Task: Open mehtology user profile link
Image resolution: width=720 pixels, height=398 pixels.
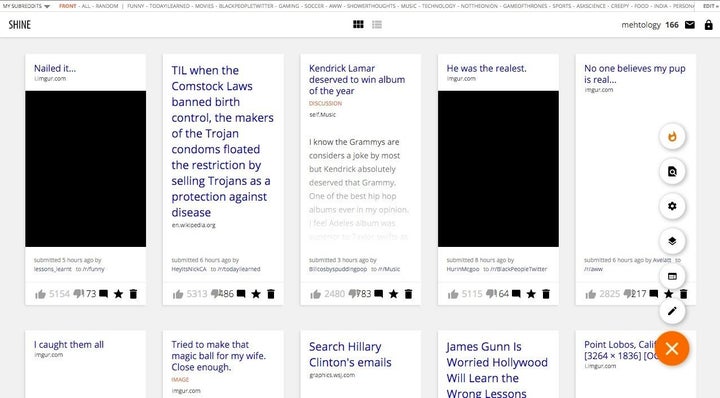Action: (641, 25)
